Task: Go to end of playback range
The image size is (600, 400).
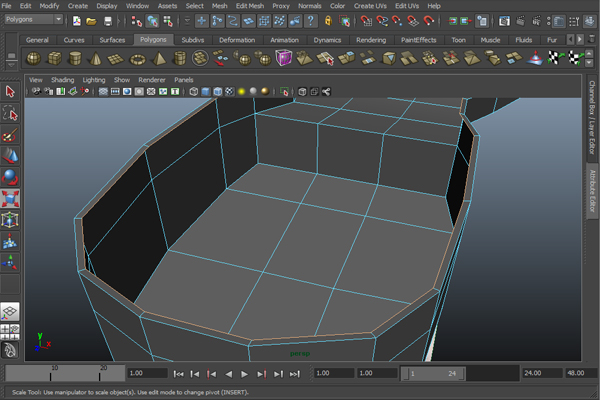Action: (295, 374)
